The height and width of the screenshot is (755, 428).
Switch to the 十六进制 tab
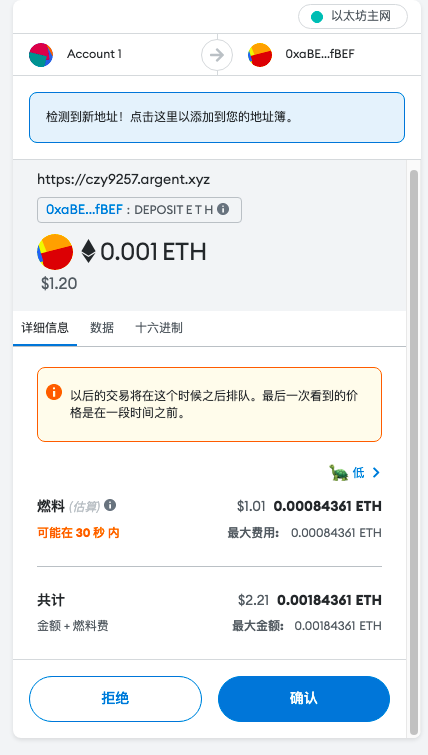pos(159,328)
